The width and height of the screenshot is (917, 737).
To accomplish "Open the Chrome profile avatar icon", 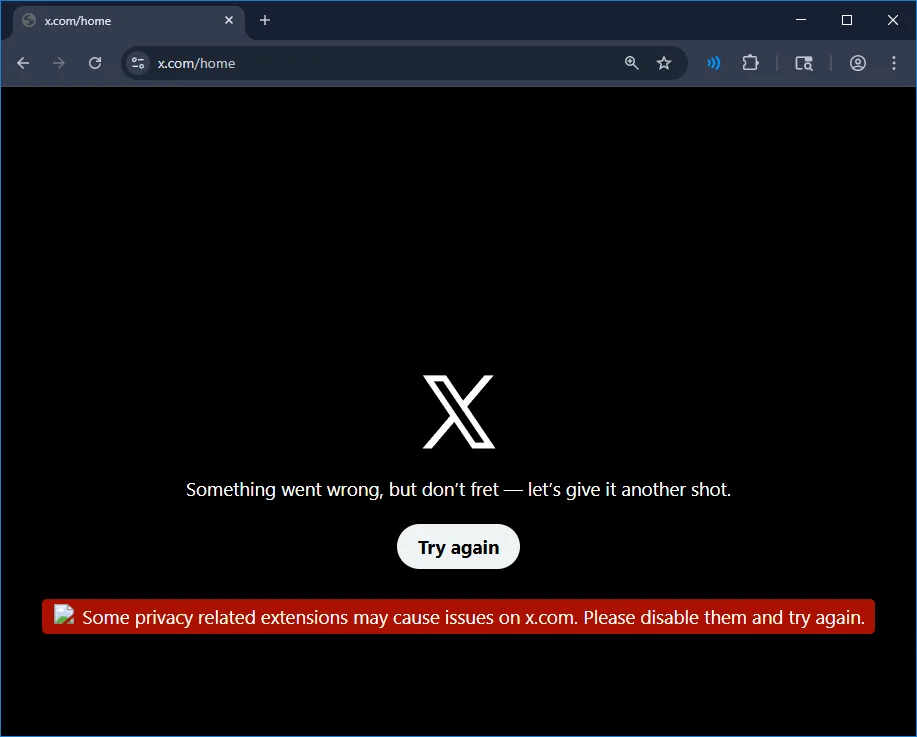I will click(857, 62).
